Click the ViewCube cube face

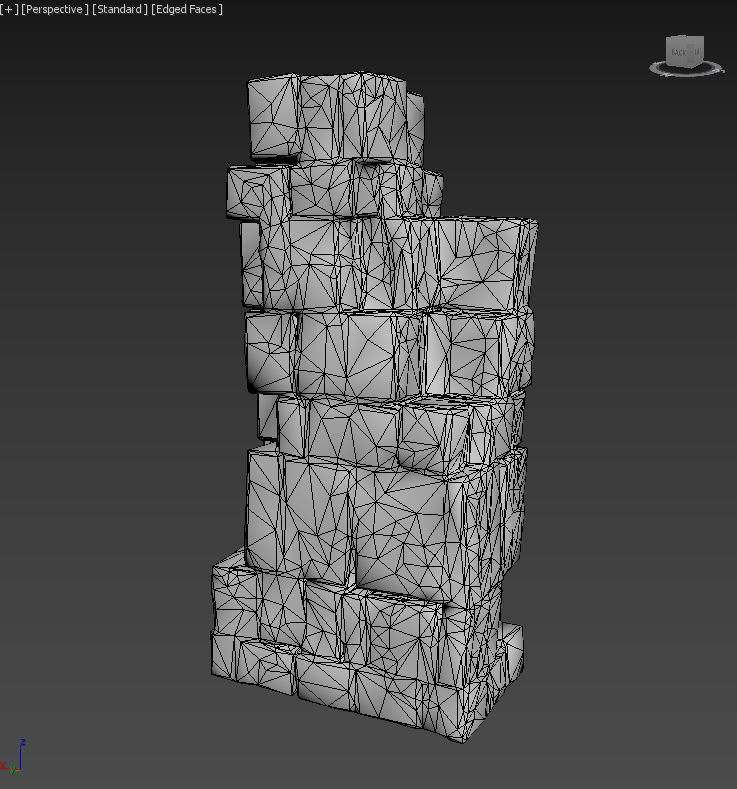pyautogui.click(x=685, y=50)
